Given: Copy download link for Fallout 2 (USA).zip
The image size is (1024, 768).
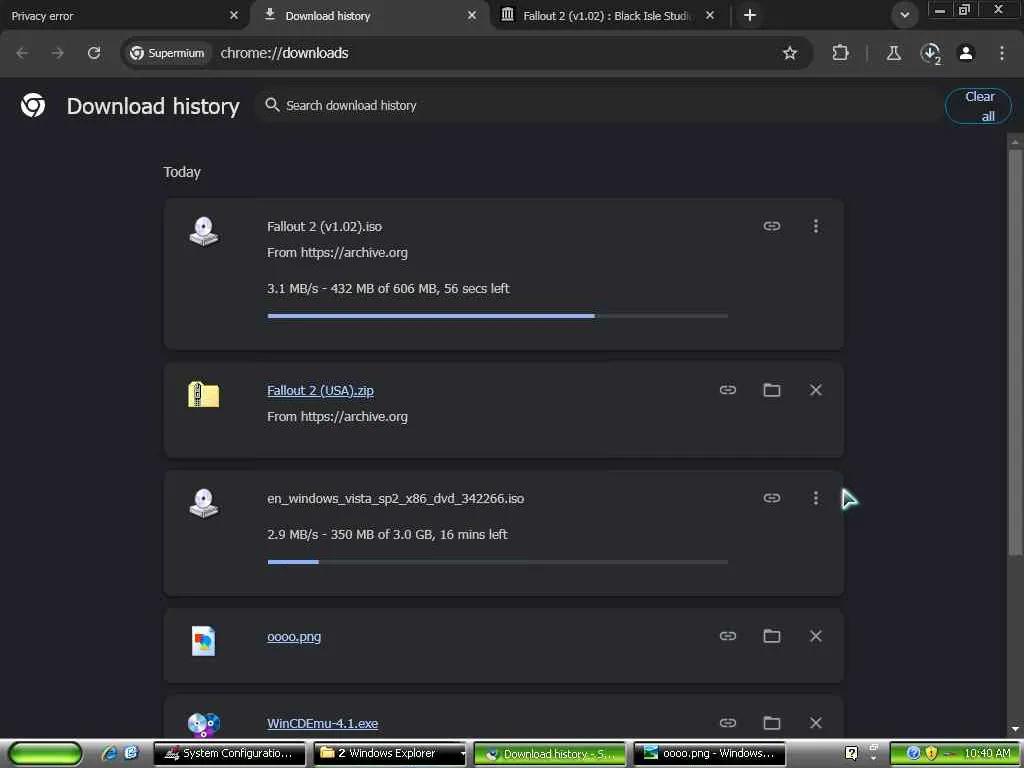Looking at the screenshot, I should coord(728,390).
